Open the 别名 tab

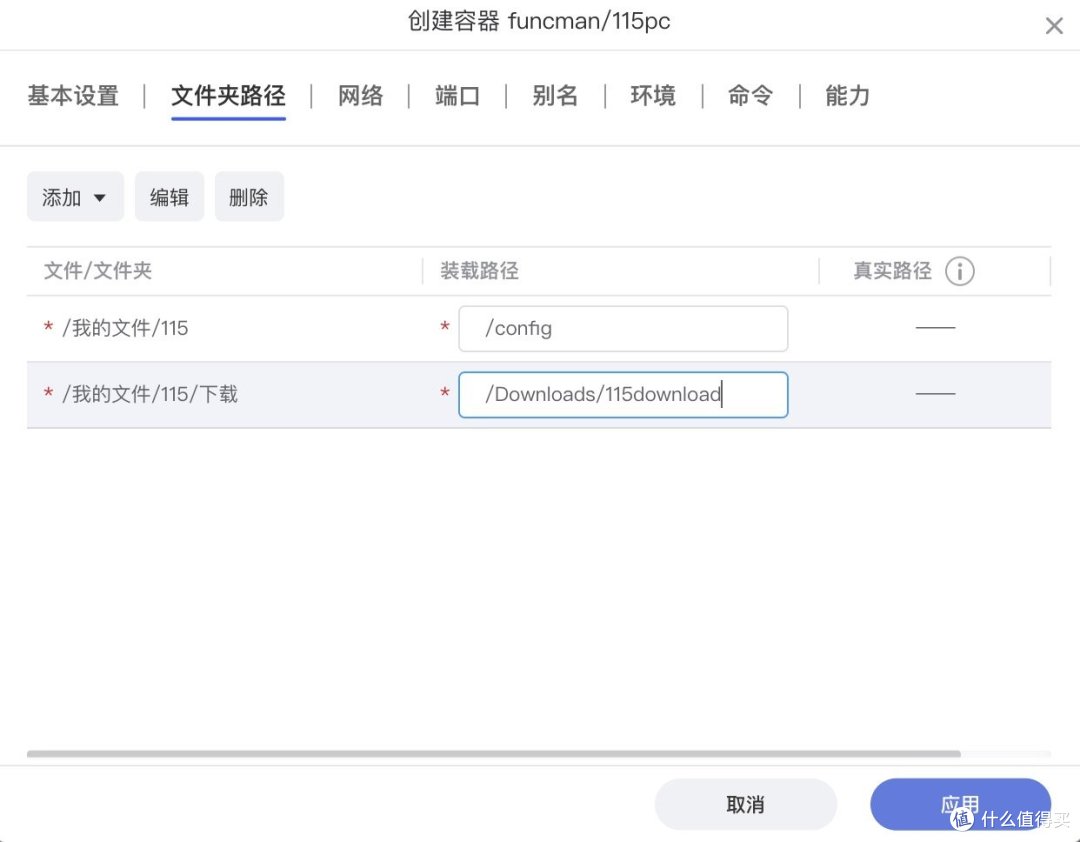555,96
